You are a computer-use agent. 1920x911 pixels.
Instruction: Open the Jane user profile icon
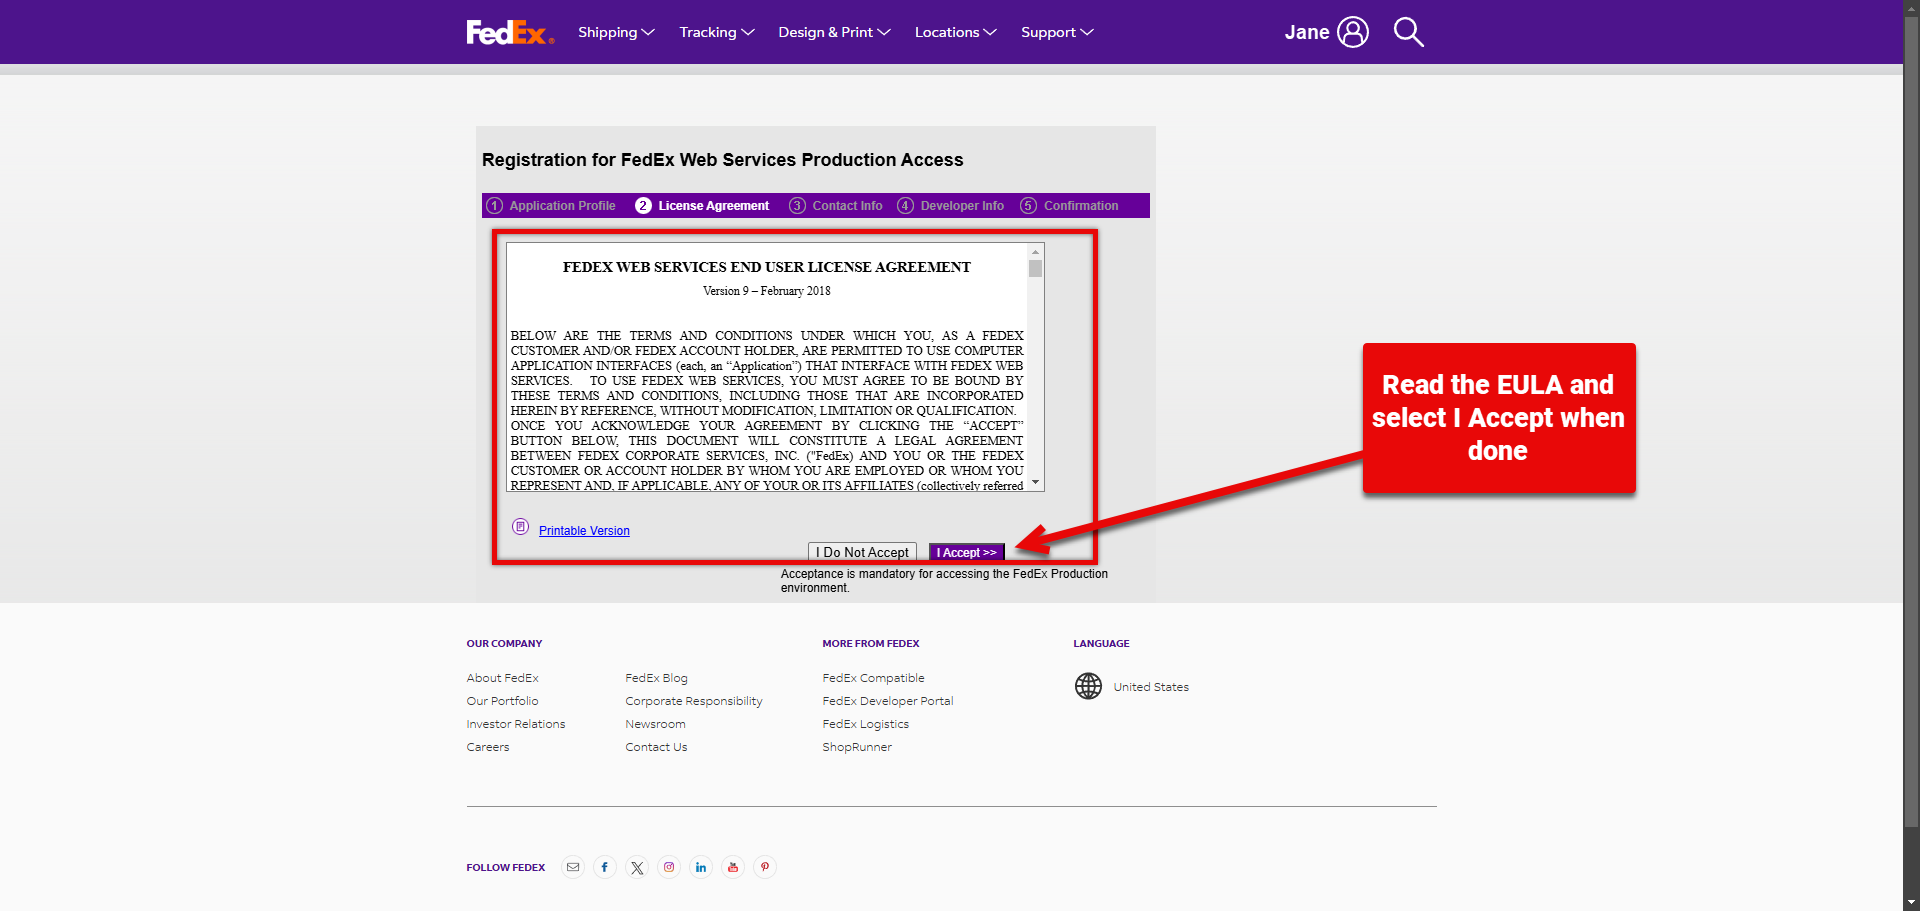pos(1353,32)
